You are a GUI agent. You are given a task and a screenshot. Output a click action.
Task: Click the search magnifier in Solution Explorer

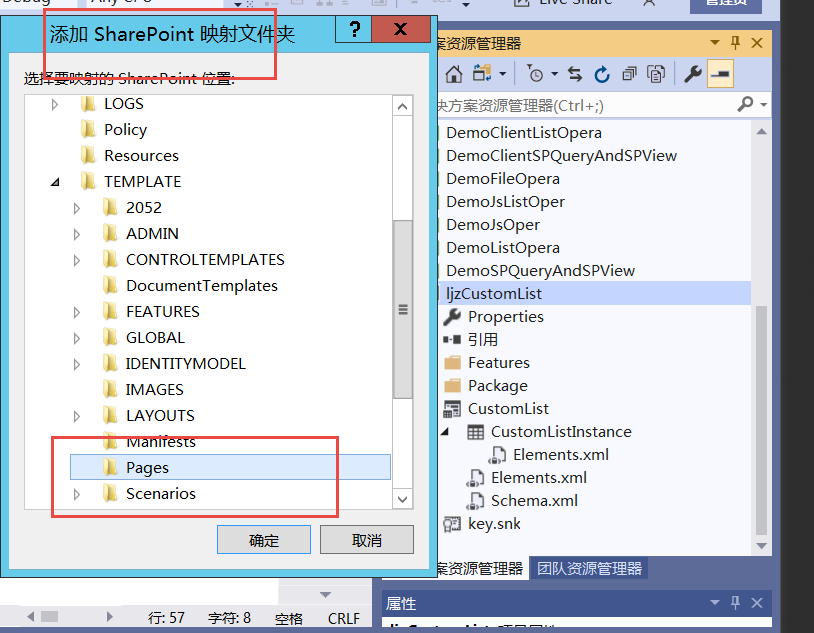click(745, 104)
